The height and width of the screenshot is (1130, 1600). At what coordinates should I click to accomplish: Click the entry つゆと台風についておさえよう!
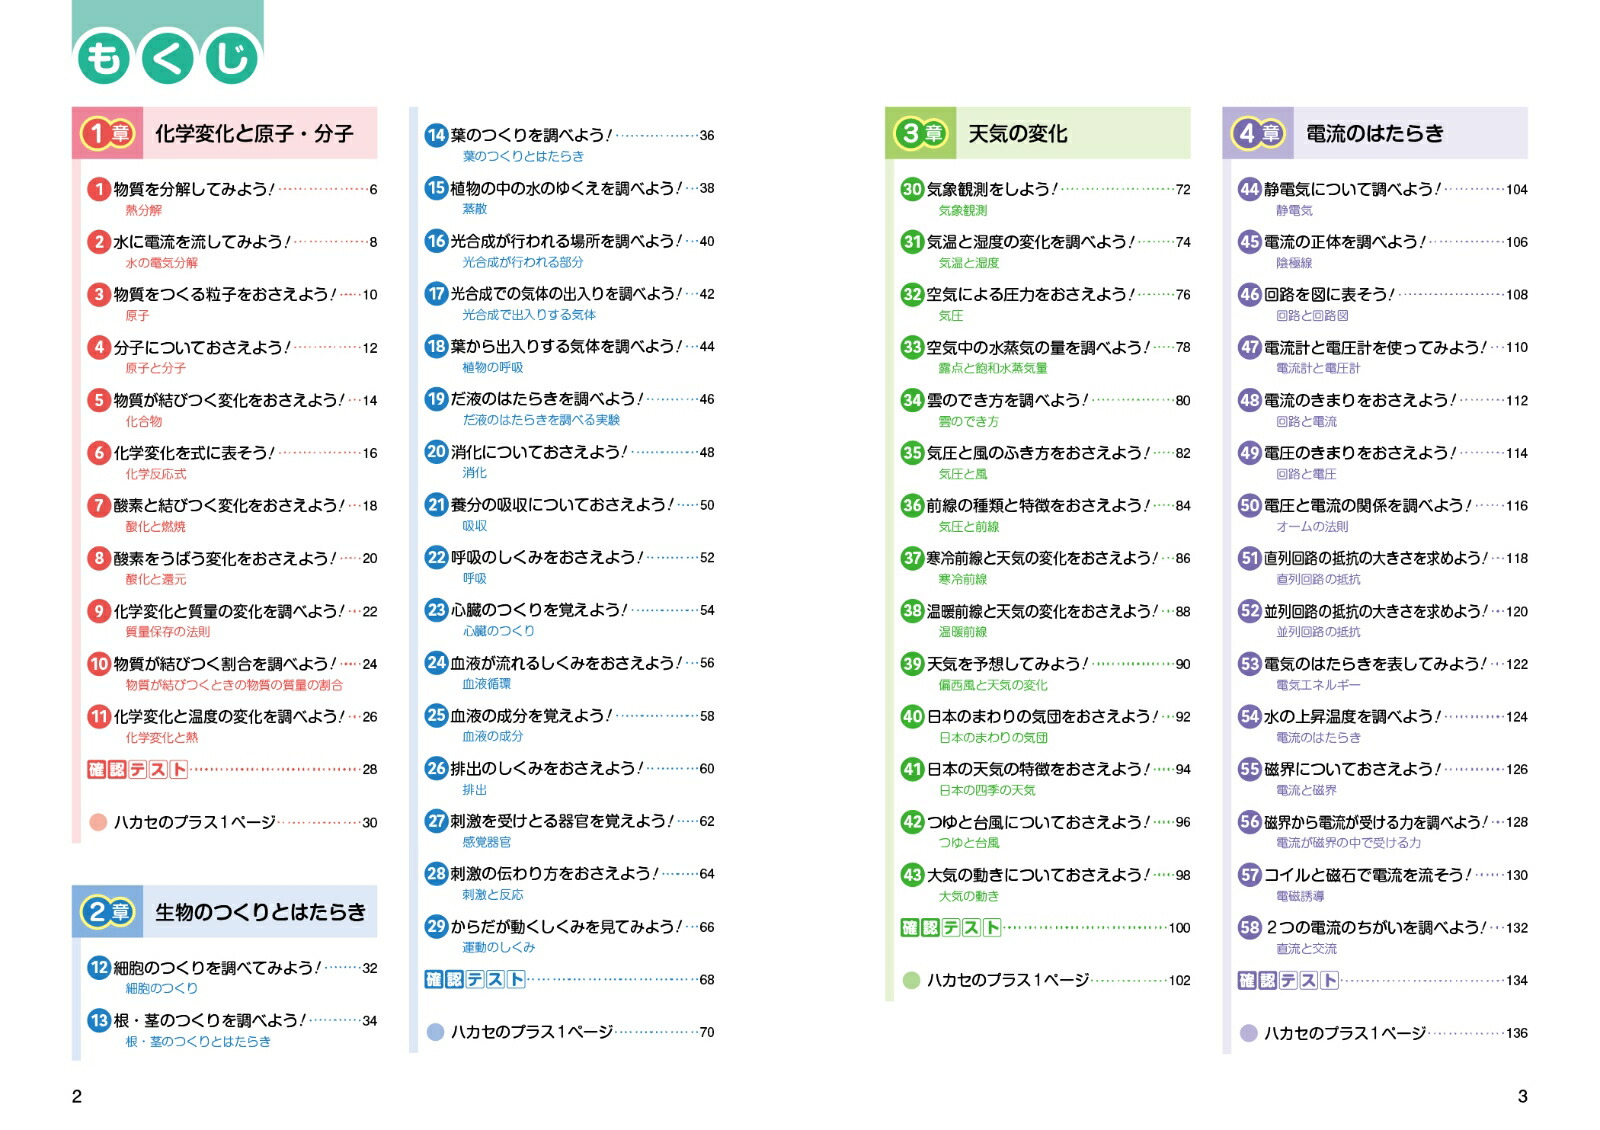(1038, 822)
